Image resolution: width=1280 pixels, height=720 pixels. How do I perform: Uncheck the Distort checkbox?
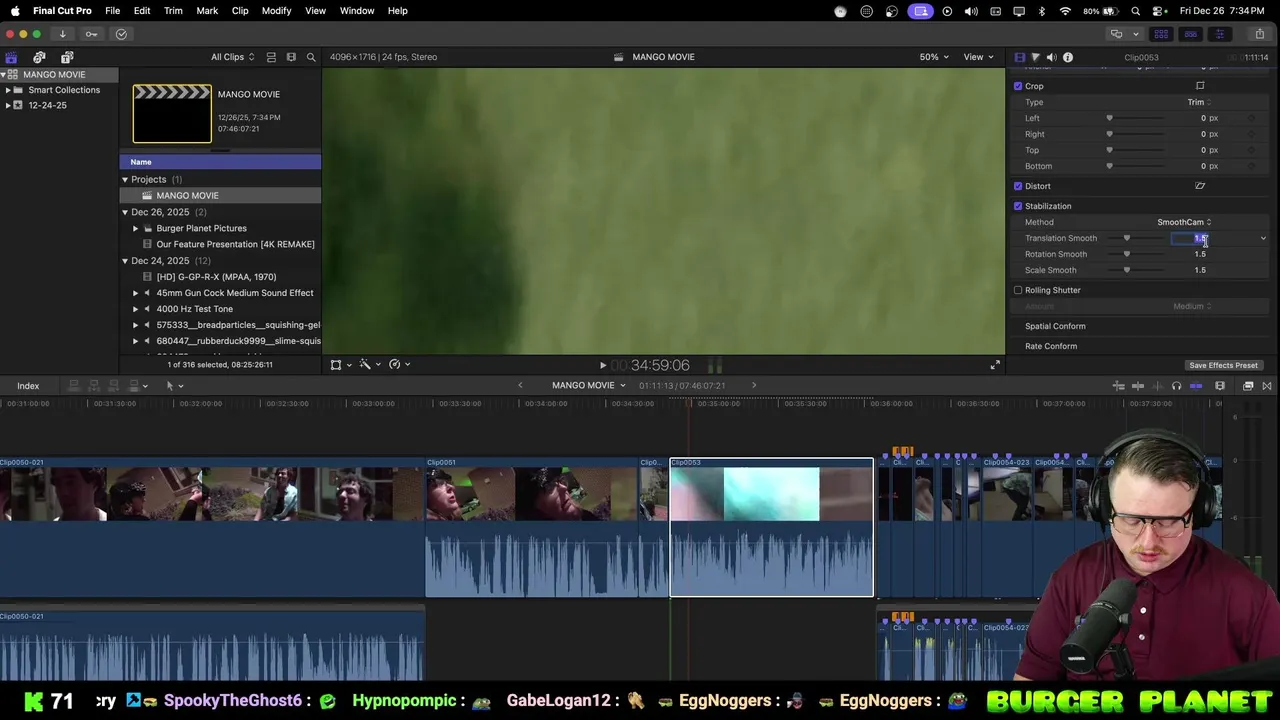[1018, 186]
